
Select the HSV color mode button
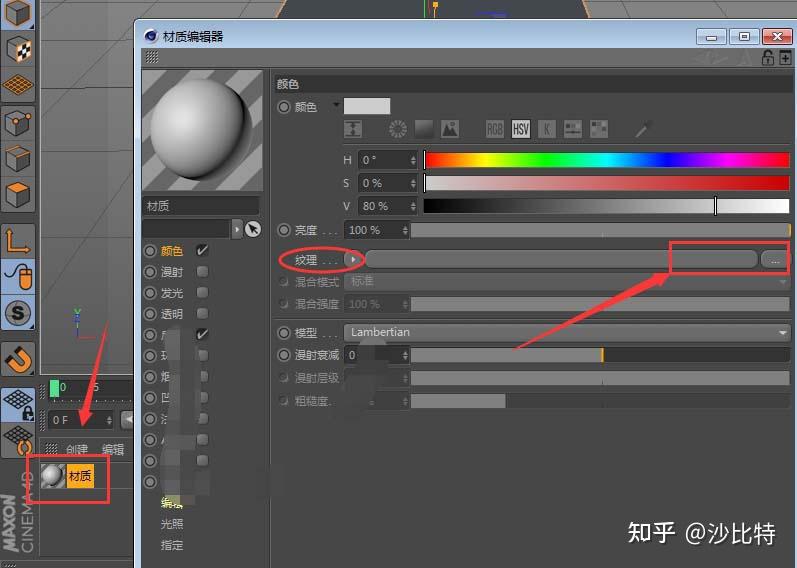tap(520, 129)
